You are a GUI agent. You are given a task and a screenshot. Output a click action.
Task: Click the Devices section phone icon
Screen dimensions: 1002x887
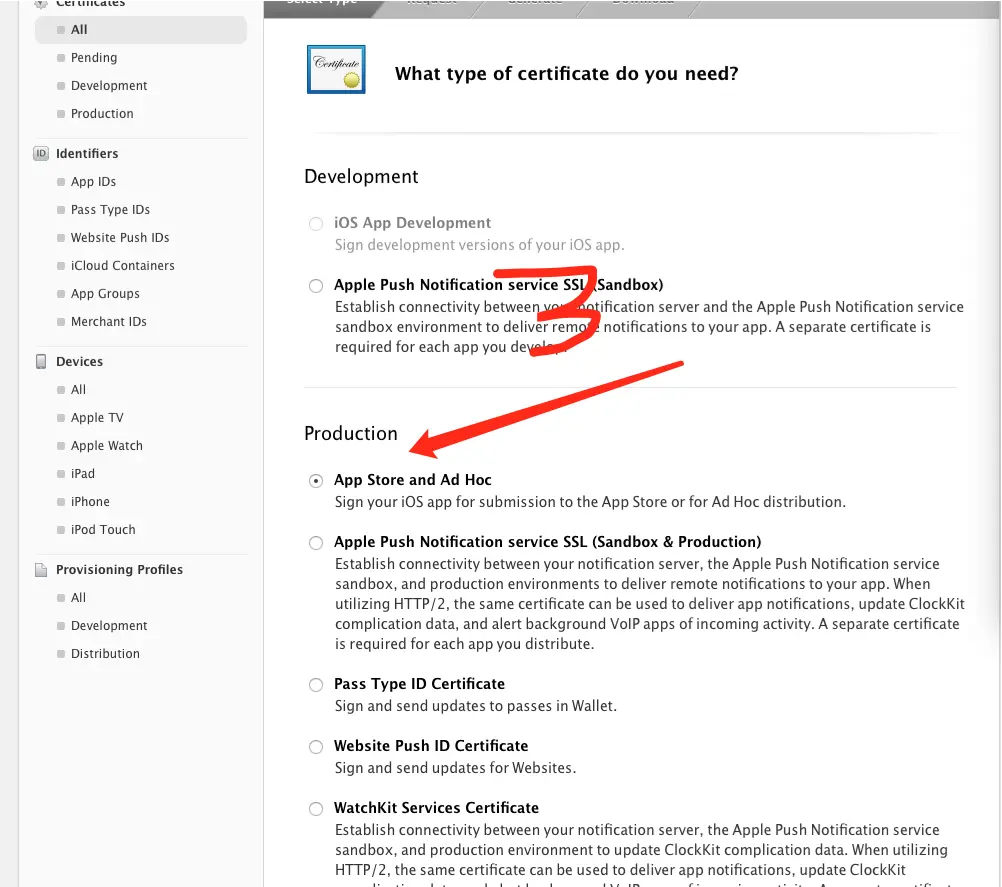[41, 362]
